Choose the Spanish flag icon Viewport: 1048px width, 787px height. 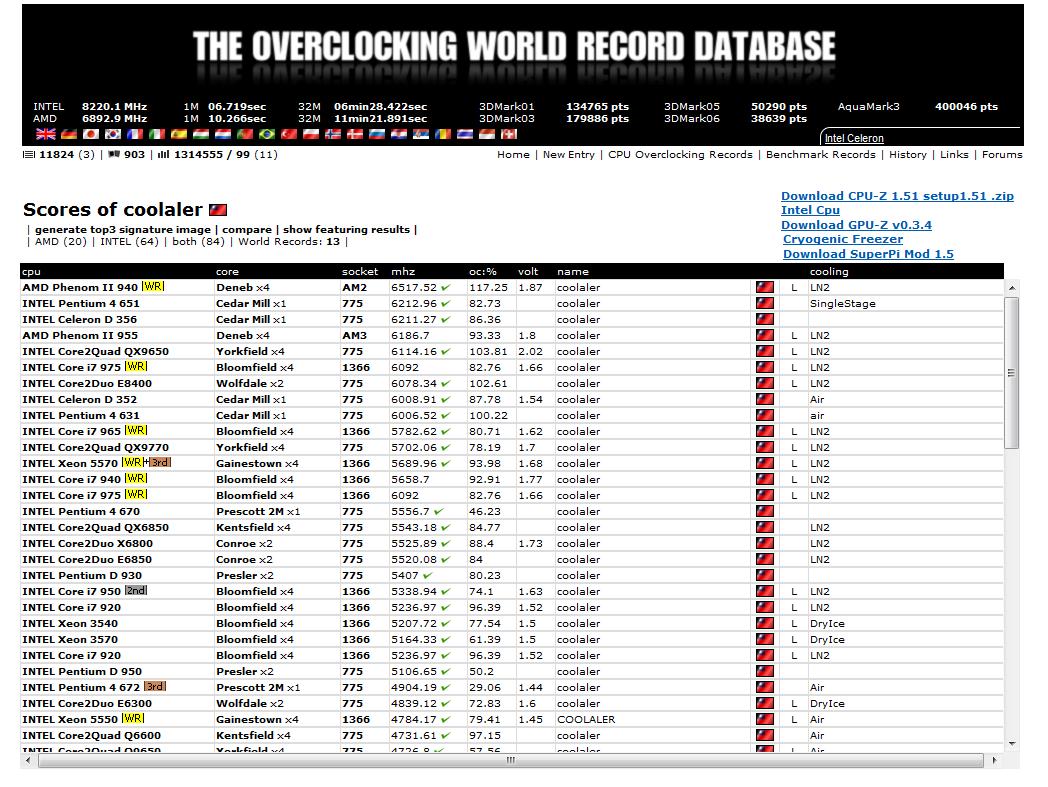179,134
